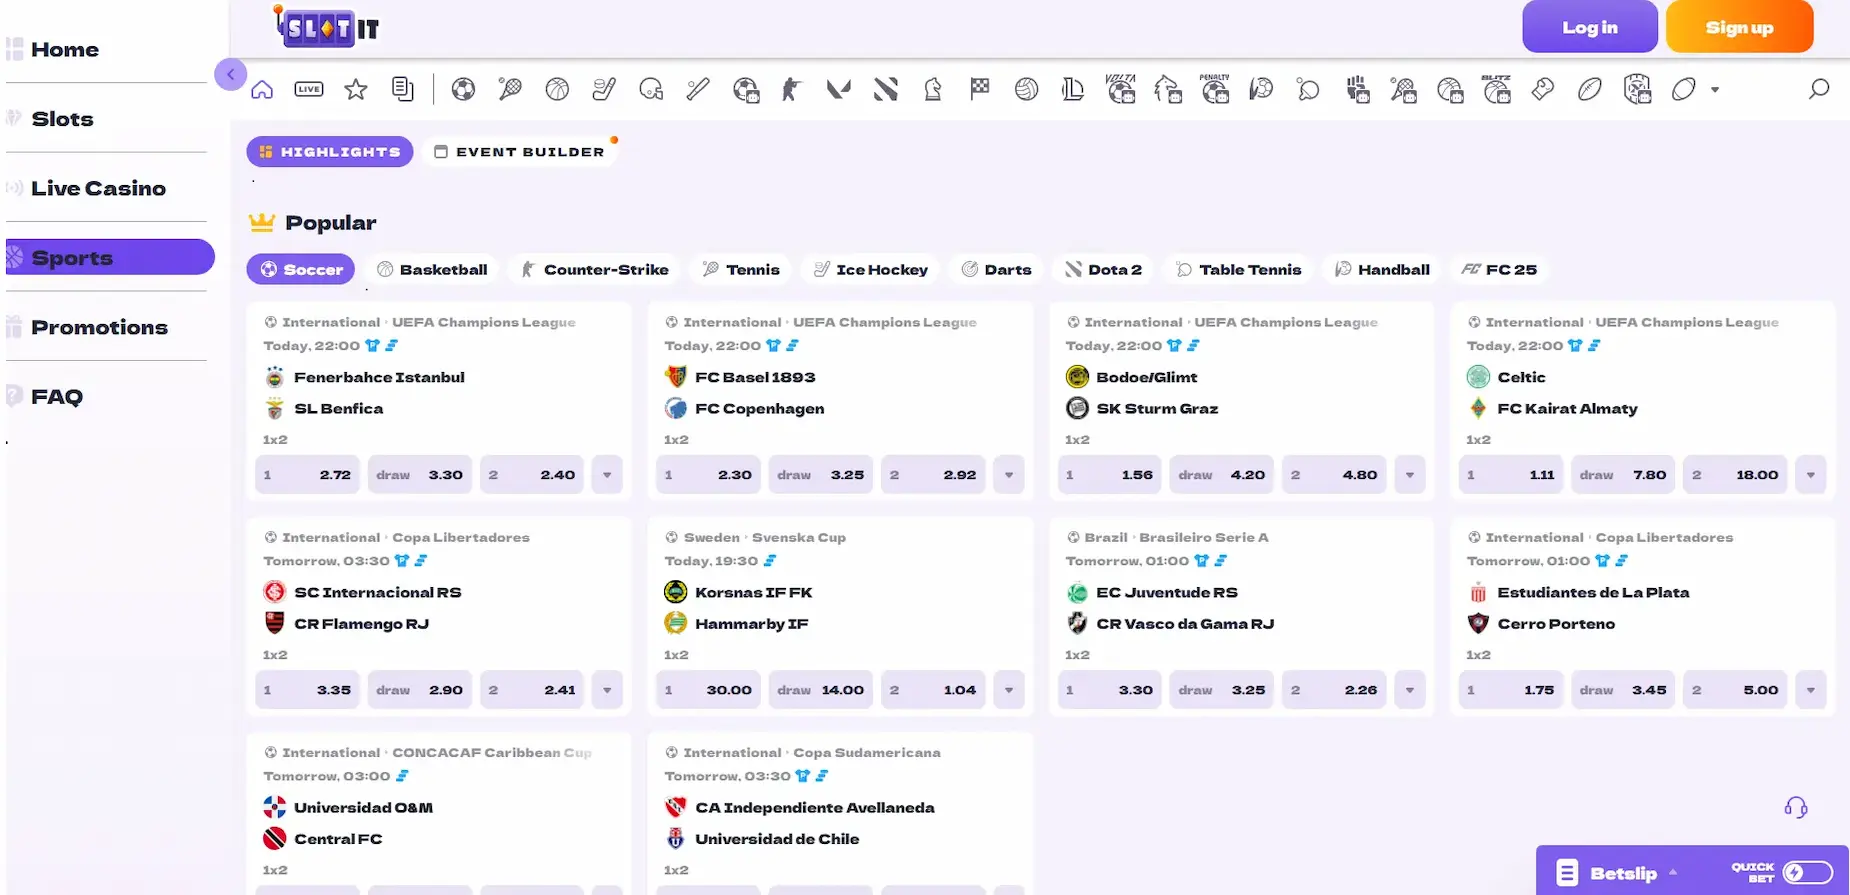Open the search magnifier icon
The image size is (1850, 895).
click(1819, 89)
